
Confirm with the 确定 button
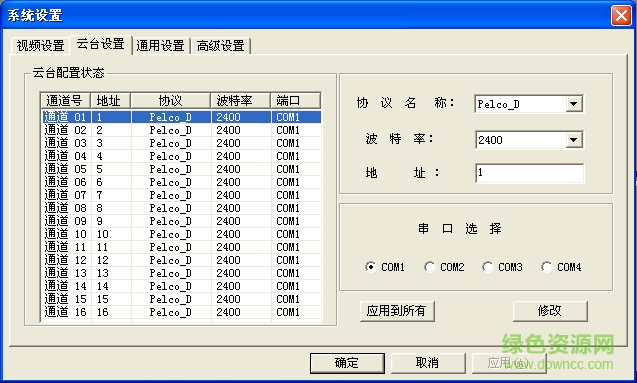(x=347, y=363)
